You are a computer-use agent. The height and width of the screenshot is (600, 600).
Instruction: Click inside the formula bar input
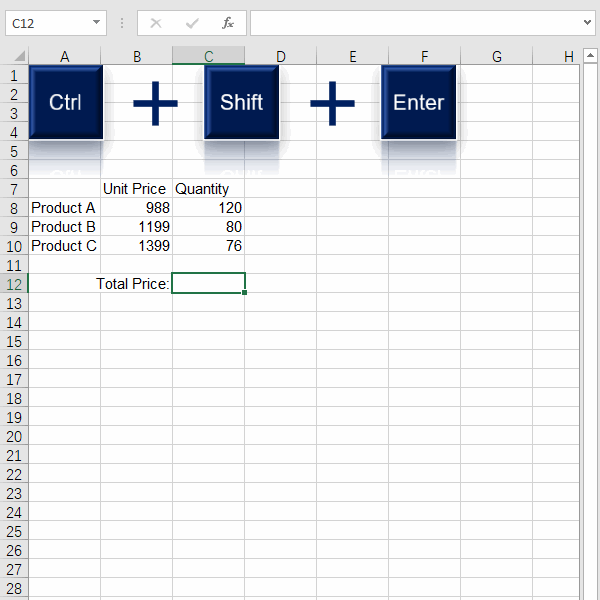pyautogui.click(x=416, y=23)
